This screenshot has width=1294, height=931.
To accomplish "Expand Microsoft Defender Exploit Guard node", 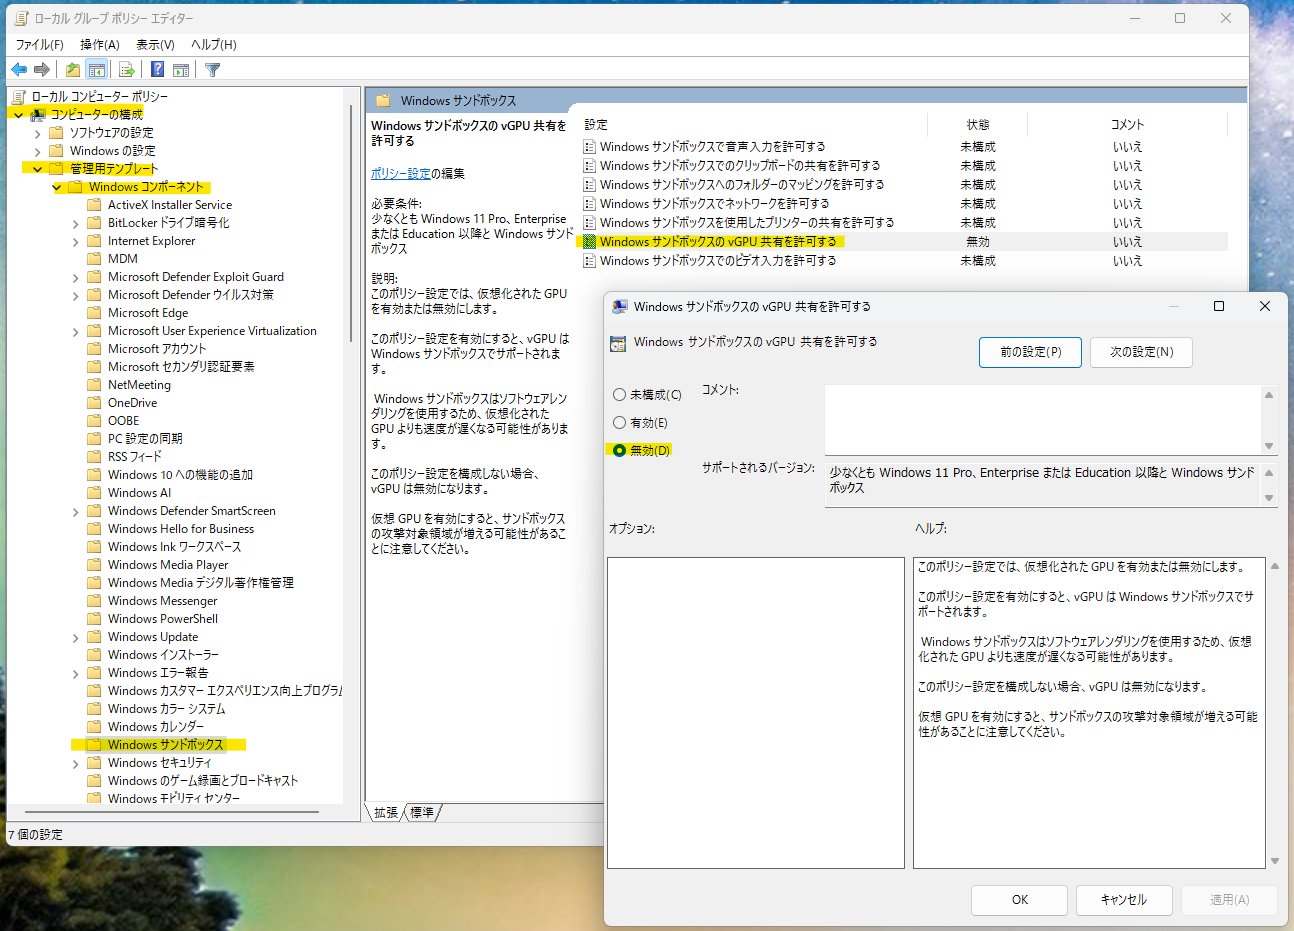I will coord(75,277).
